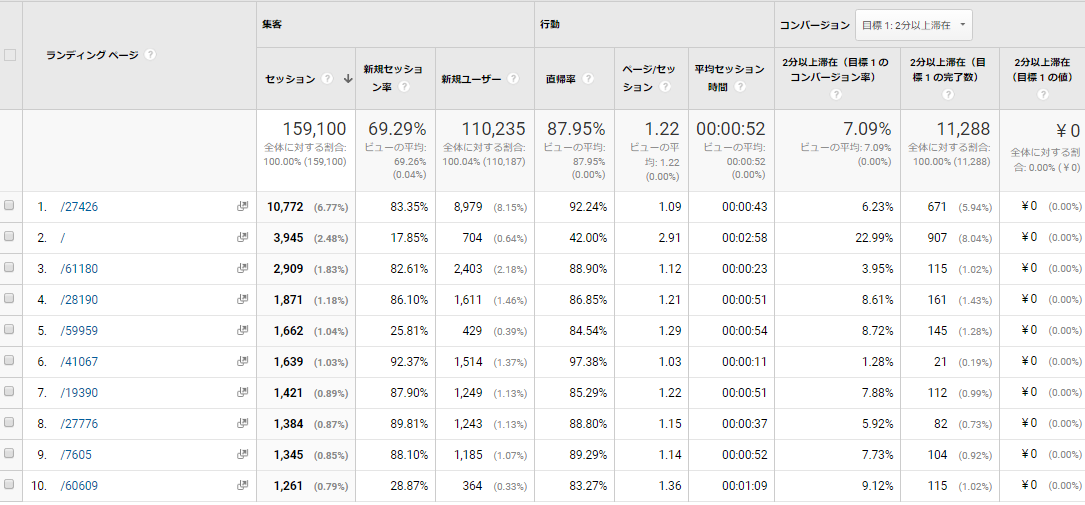Open the 目標 1: 2分以上滞在 dropdown
The image size is (1085, 505).
coord(914,25)
